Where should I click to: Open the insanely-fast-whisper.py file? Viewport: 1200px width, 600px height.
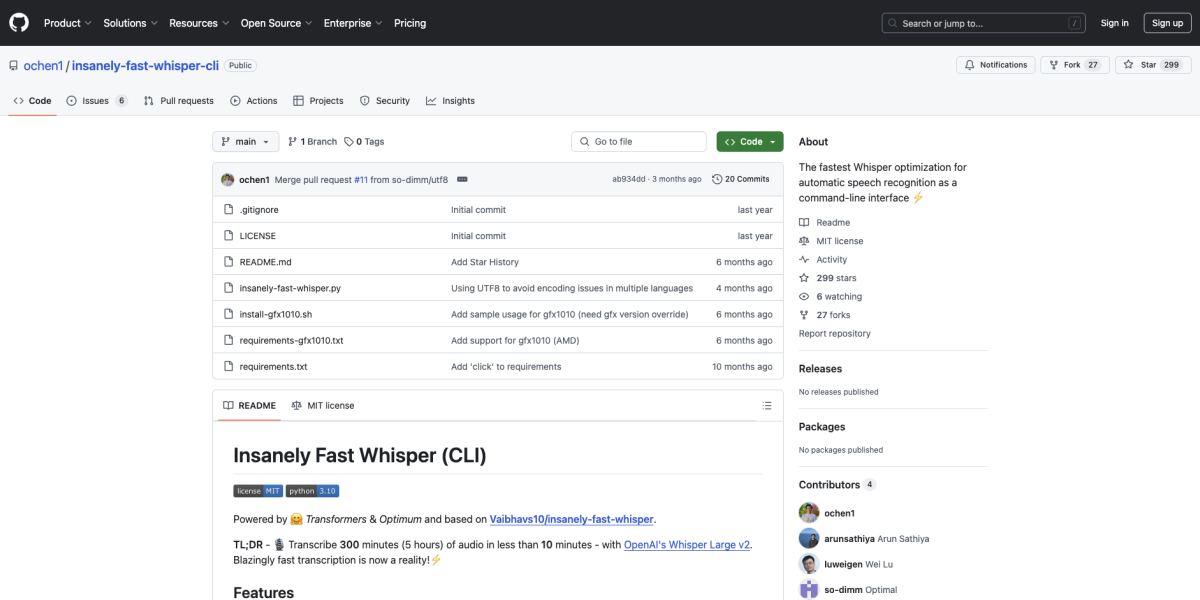pos(290,288)
